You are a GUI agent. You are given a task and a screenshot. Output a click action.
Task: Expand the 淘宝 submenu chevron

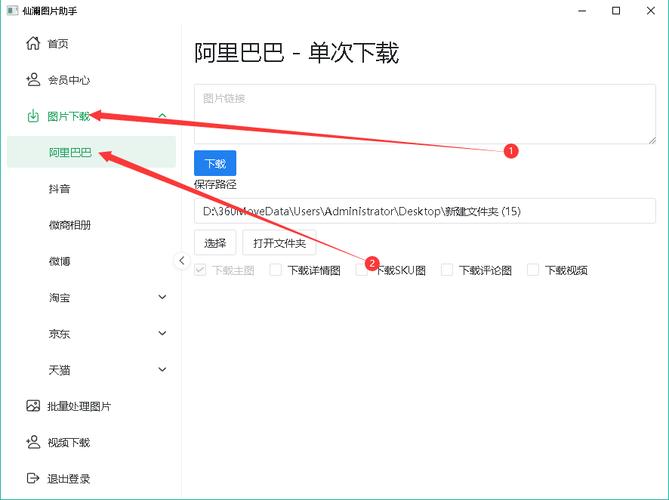[162, 297]
